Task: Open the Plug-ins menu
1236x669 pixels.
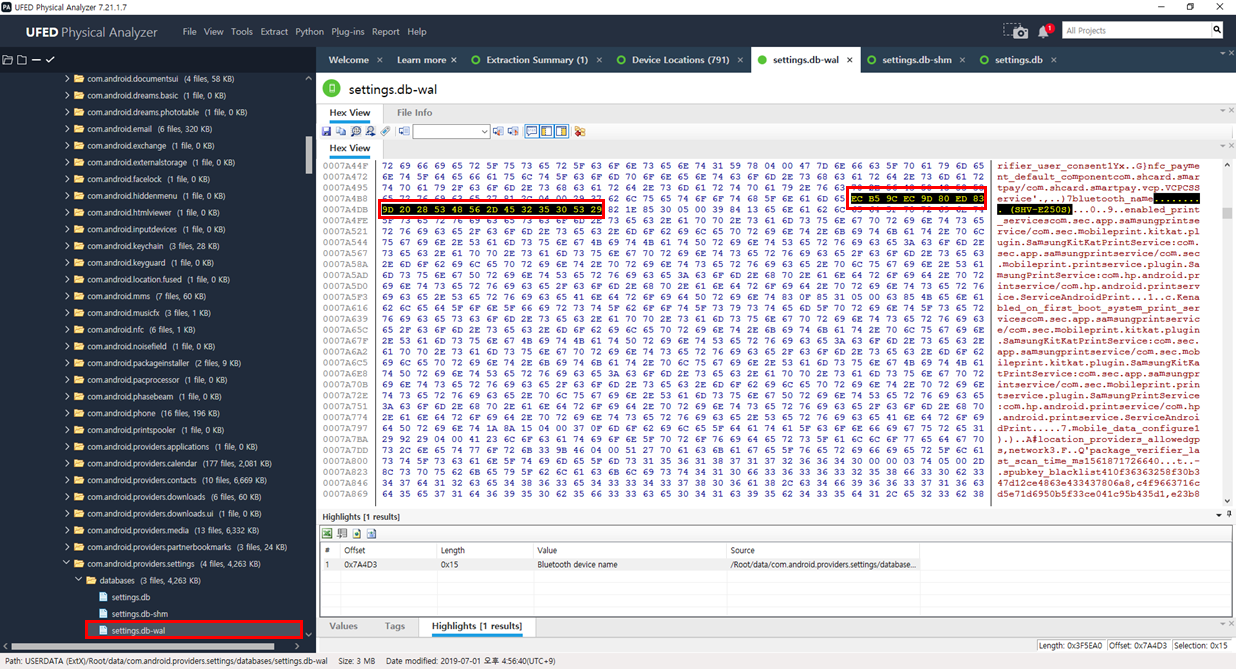Action: [x=348, y=31]
